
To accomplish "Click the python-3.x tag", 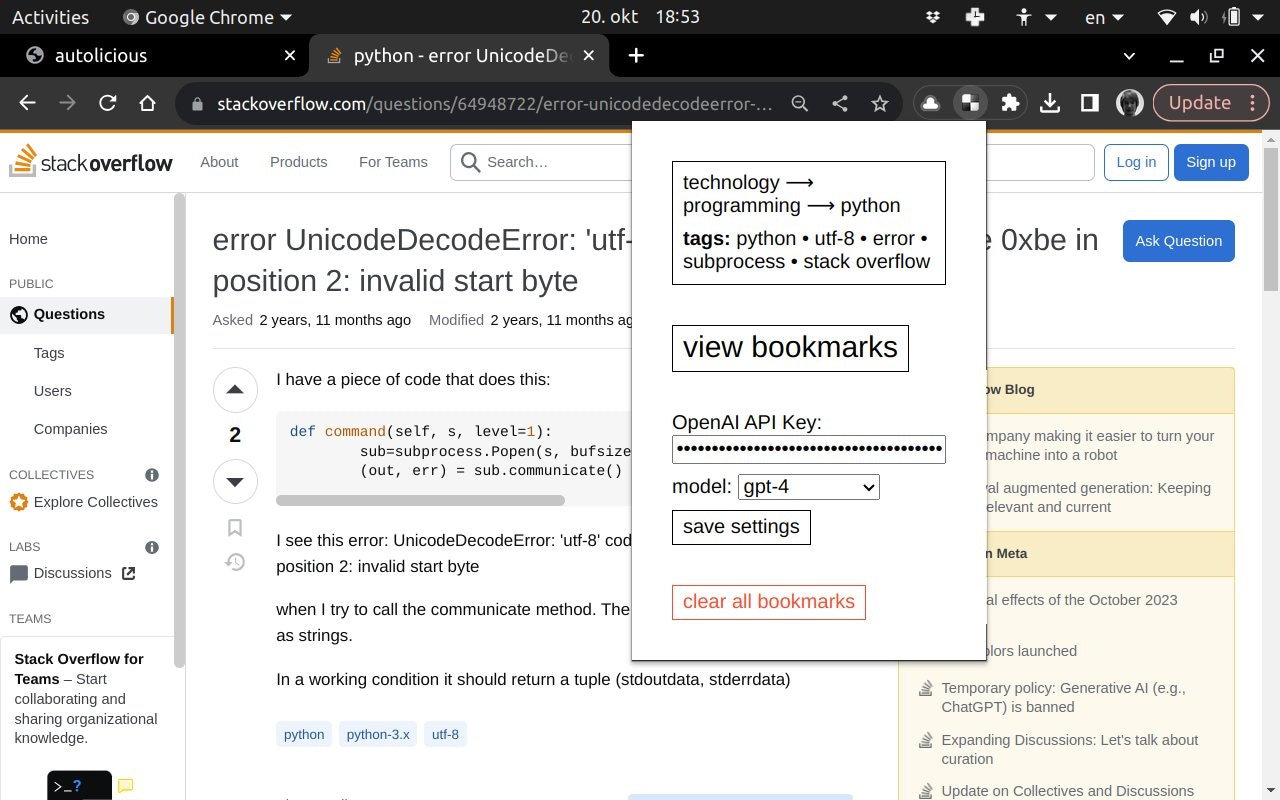I will [378, 734].
